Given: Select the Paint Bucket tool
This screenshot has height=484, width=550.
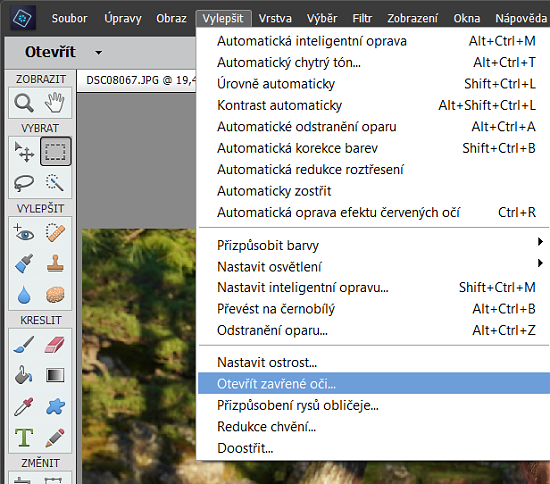Looking at the screenshot, I should click(x=24, y=375).
